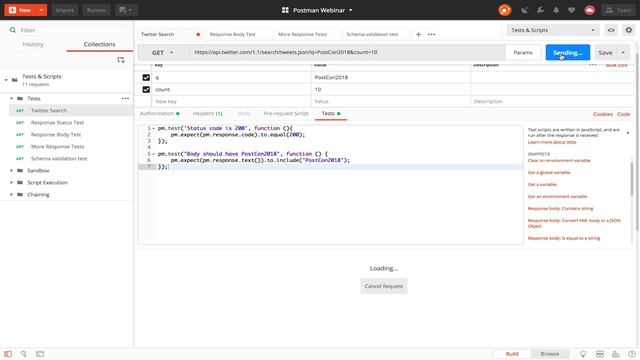Switch to History tab
Screen dimensions: 640x360
tap(33, 44)
